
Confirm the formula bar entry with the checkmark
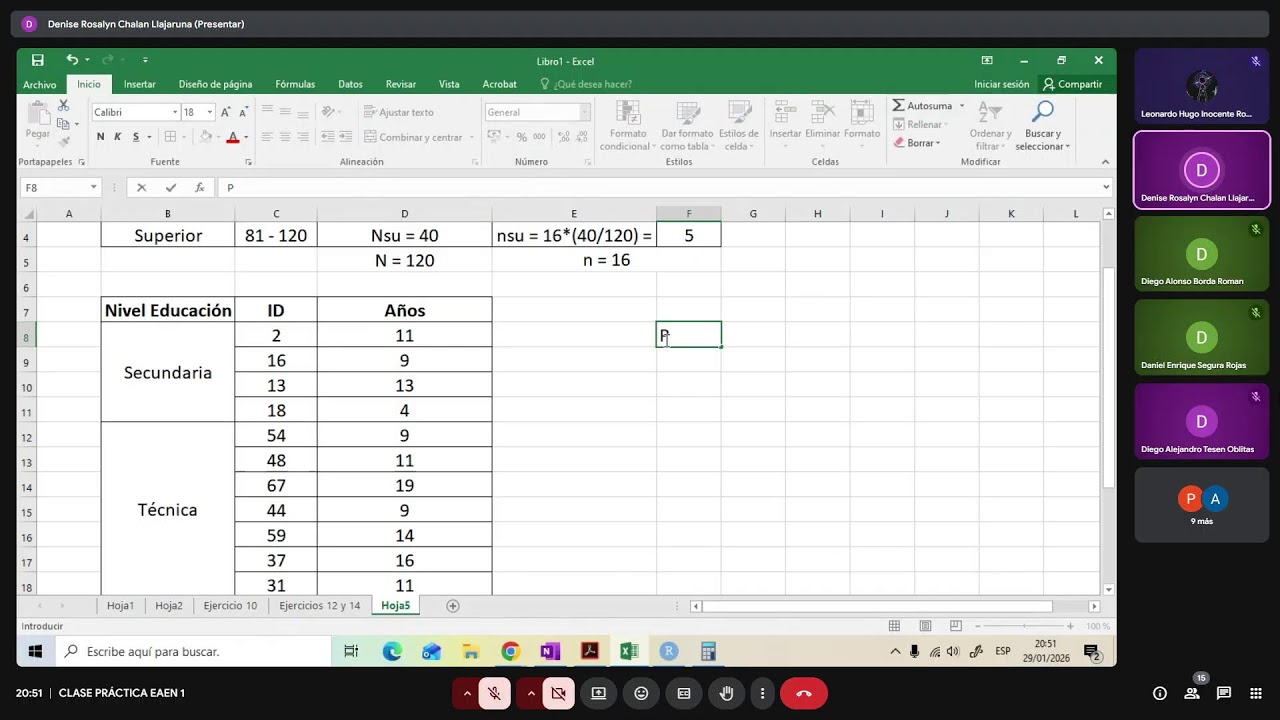[171, 187]
